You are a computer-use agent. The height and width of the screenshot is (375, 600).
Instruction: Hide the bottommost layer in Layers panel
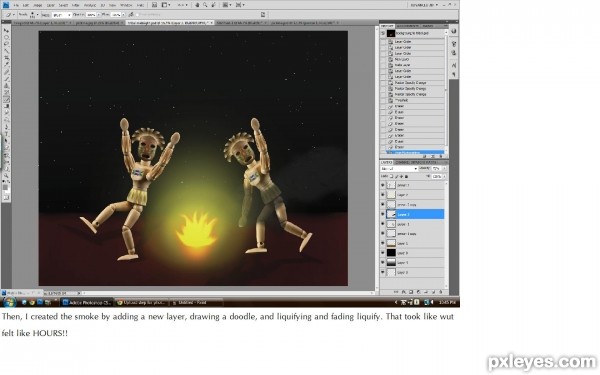[x=383, y=272]
